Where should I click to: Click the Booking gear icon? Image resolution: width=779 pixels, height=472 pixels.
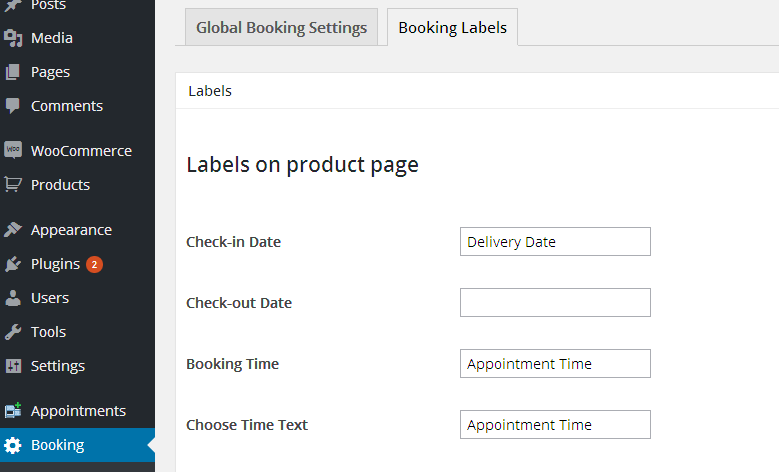[13, 445]
